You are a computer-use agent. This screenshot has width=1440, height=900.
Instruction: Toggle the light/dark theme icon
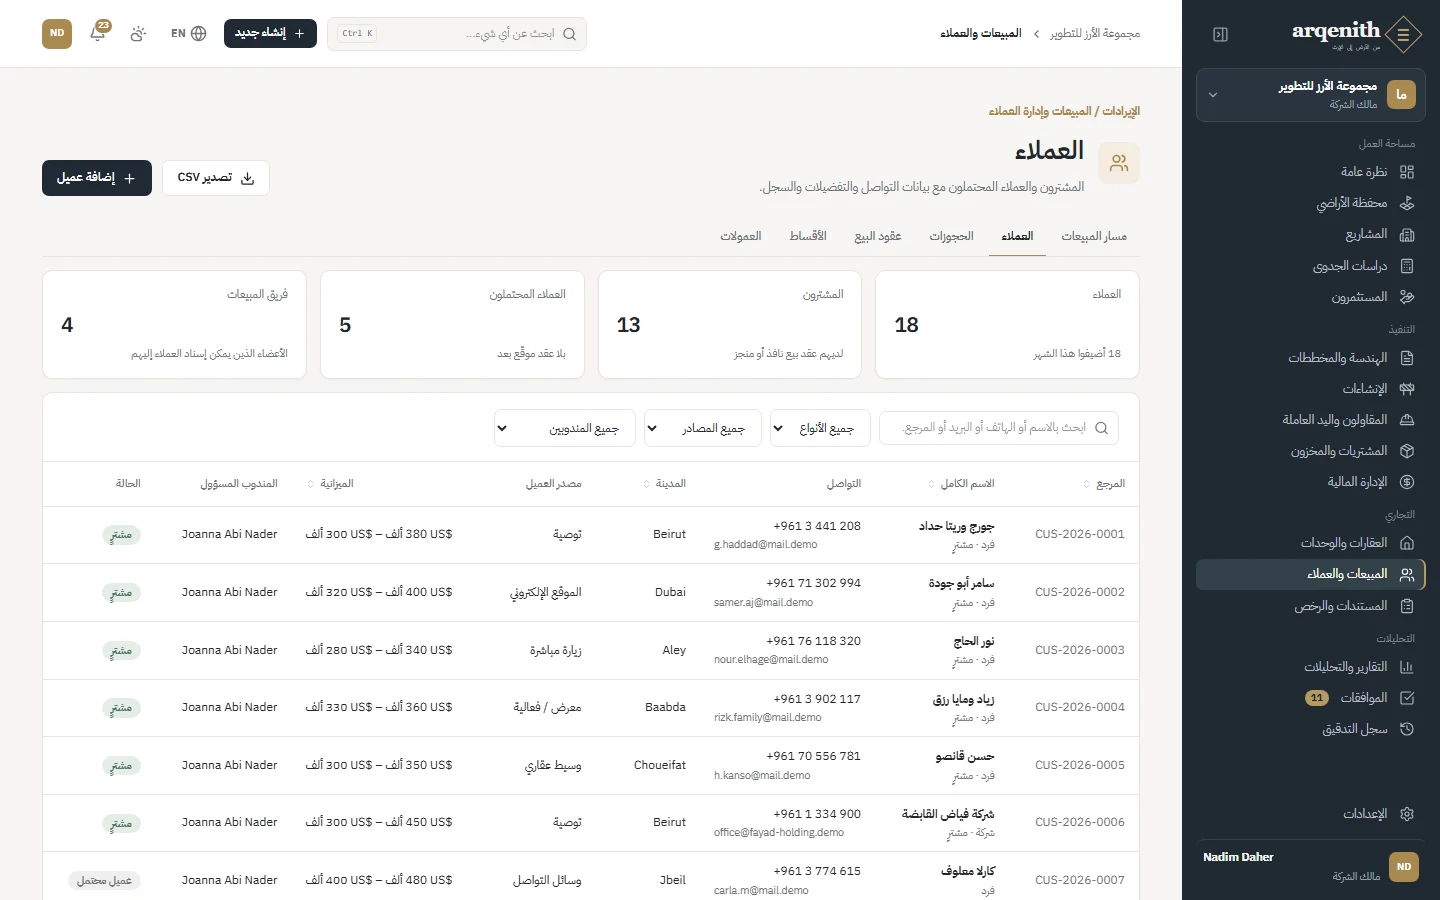(x=138, y=33)
